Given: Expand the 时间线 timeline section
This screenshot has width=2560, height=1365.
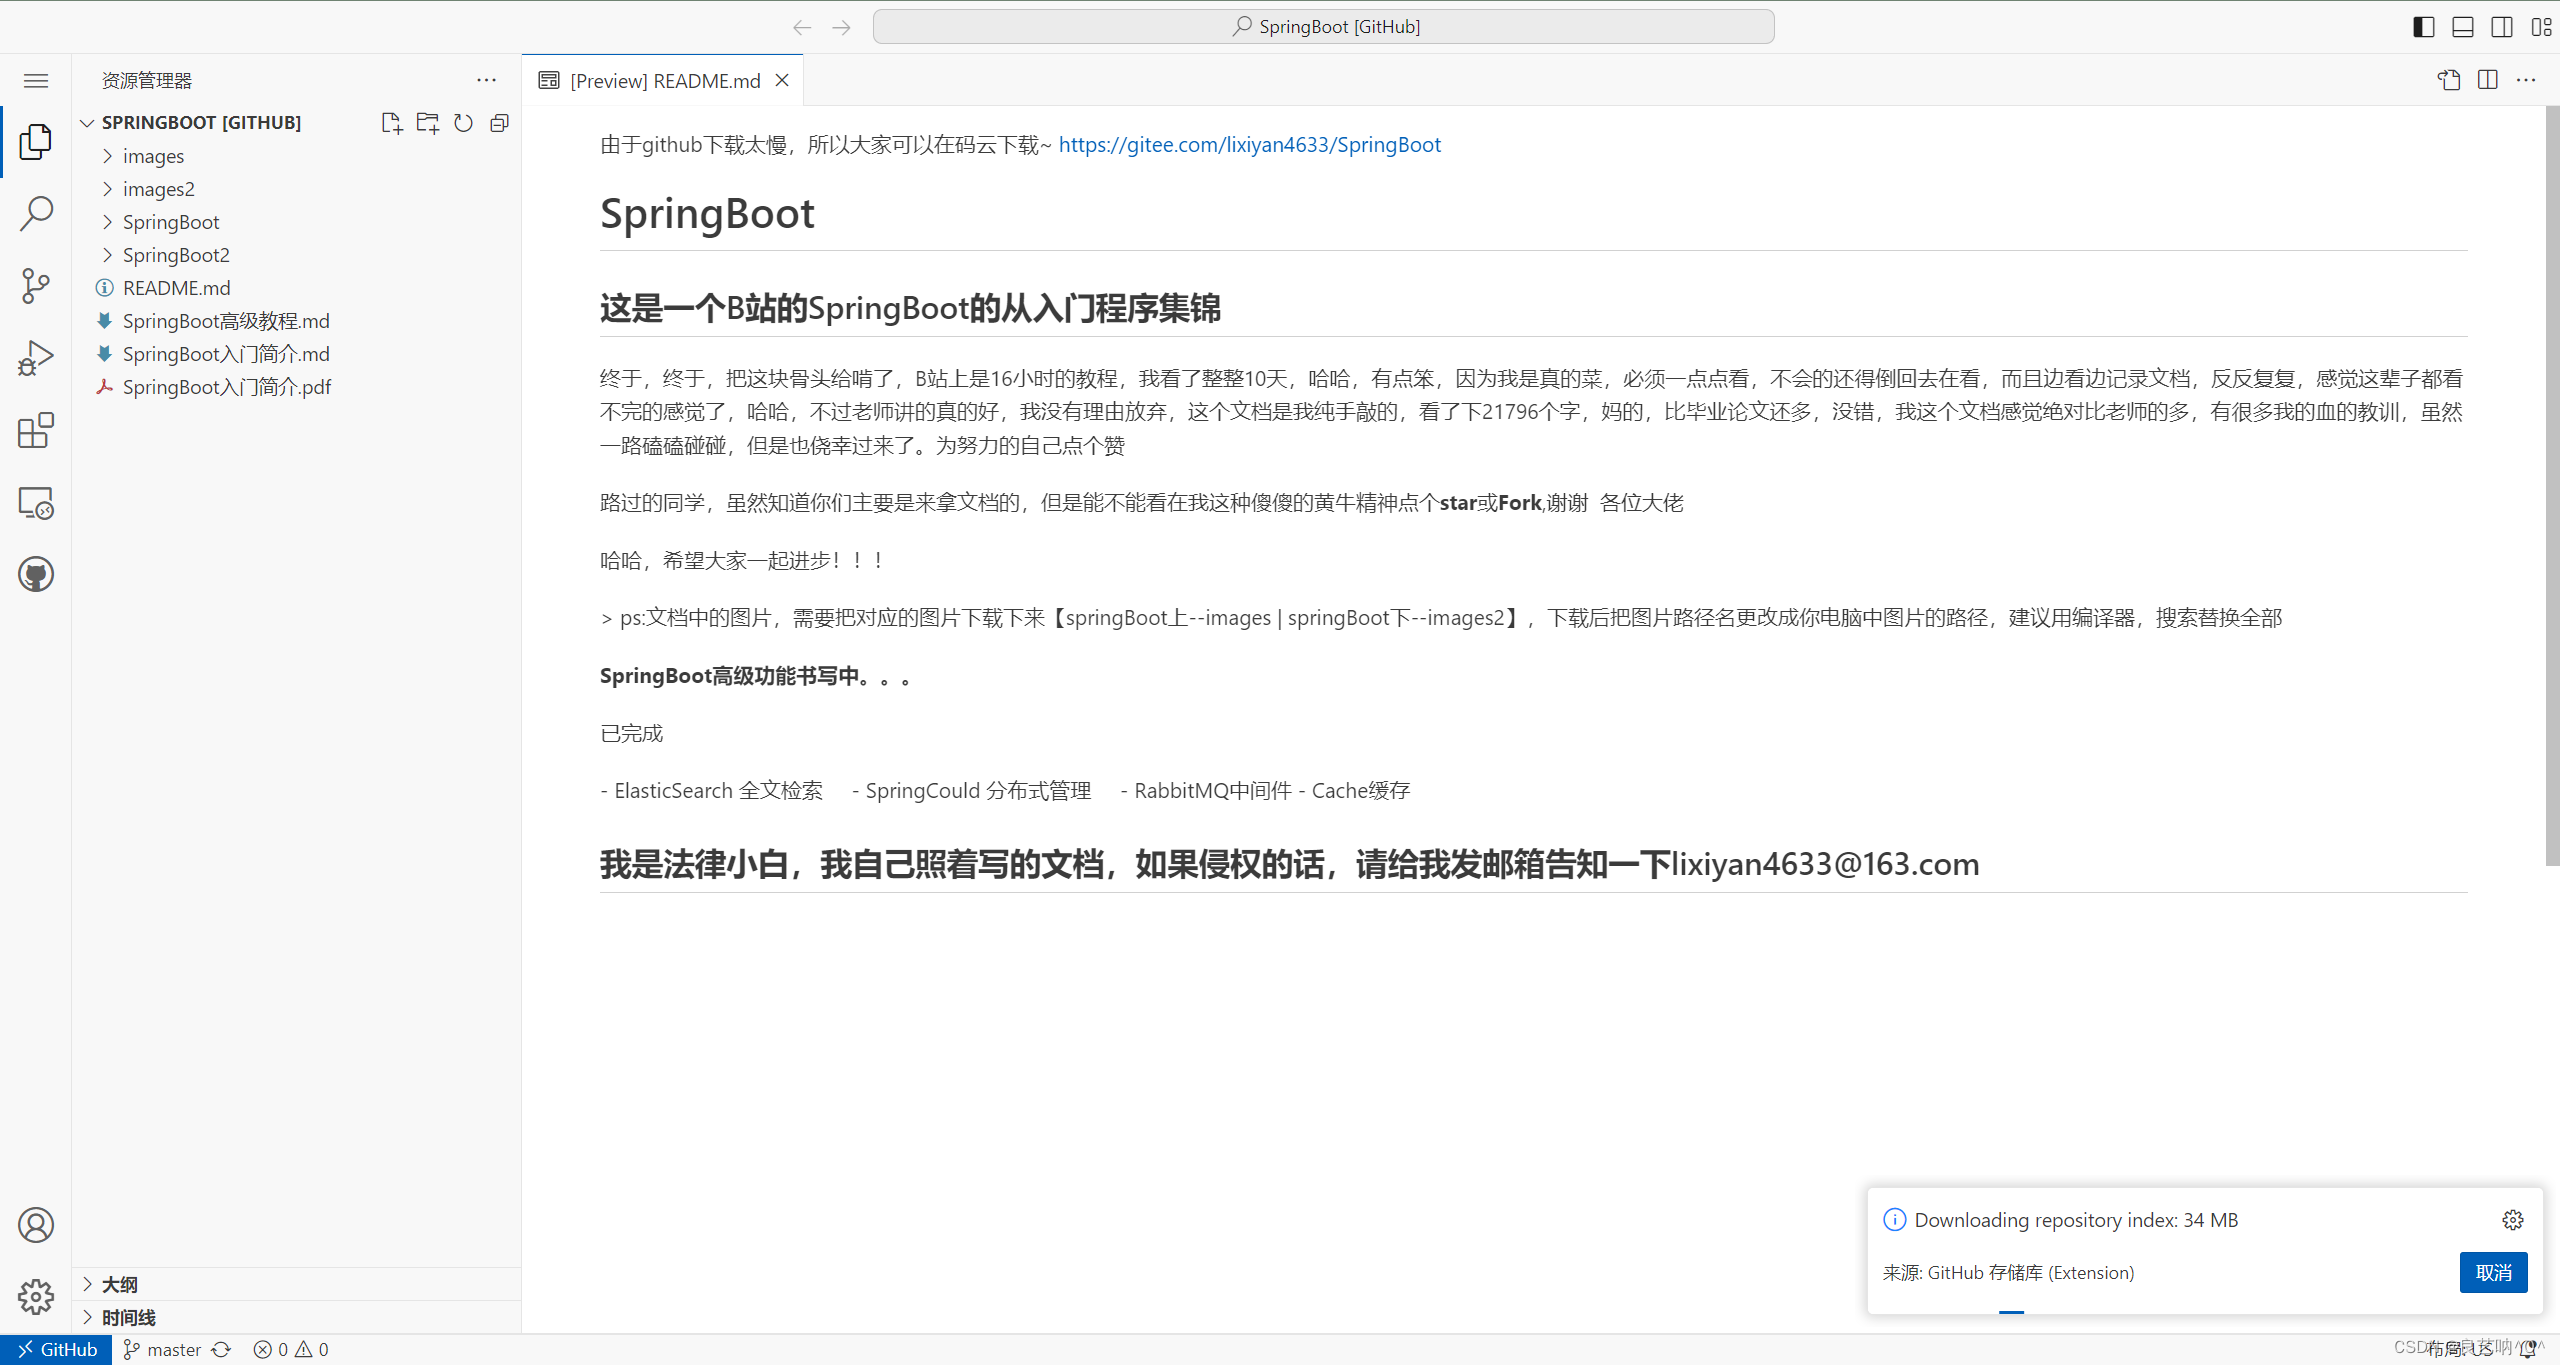Looking at the screenshot, I should pos(296,1317).
